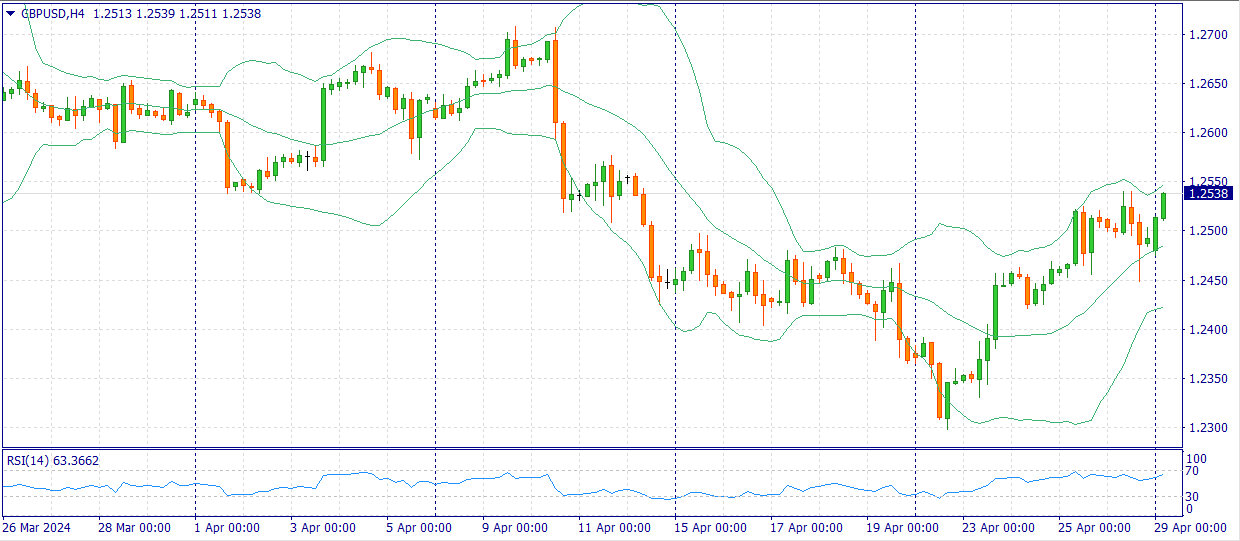Click the 29 Apr 00:00 time label

[x=1190, y=528]
